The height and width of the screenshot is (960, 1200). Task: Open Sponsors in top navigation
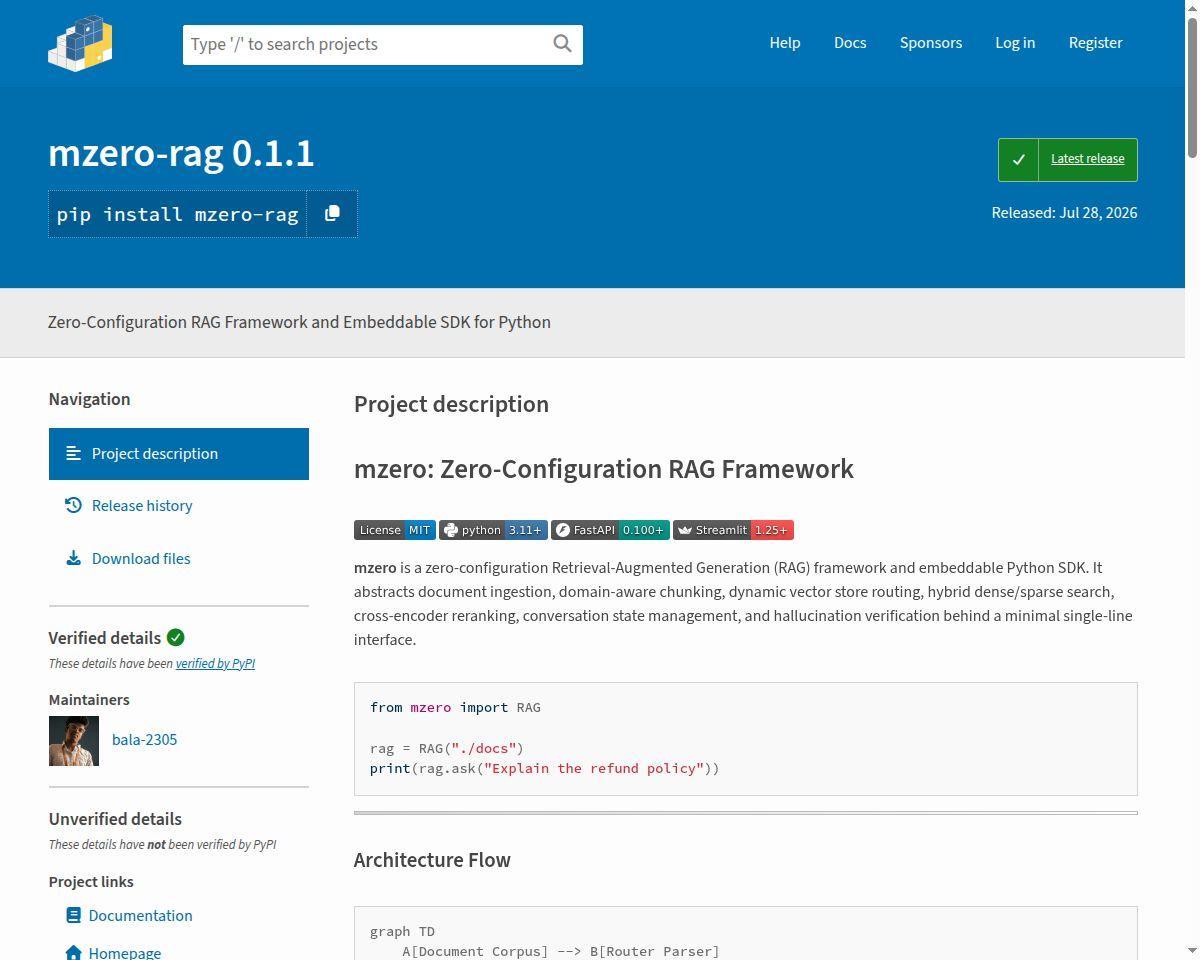click(x=931, y=43)
